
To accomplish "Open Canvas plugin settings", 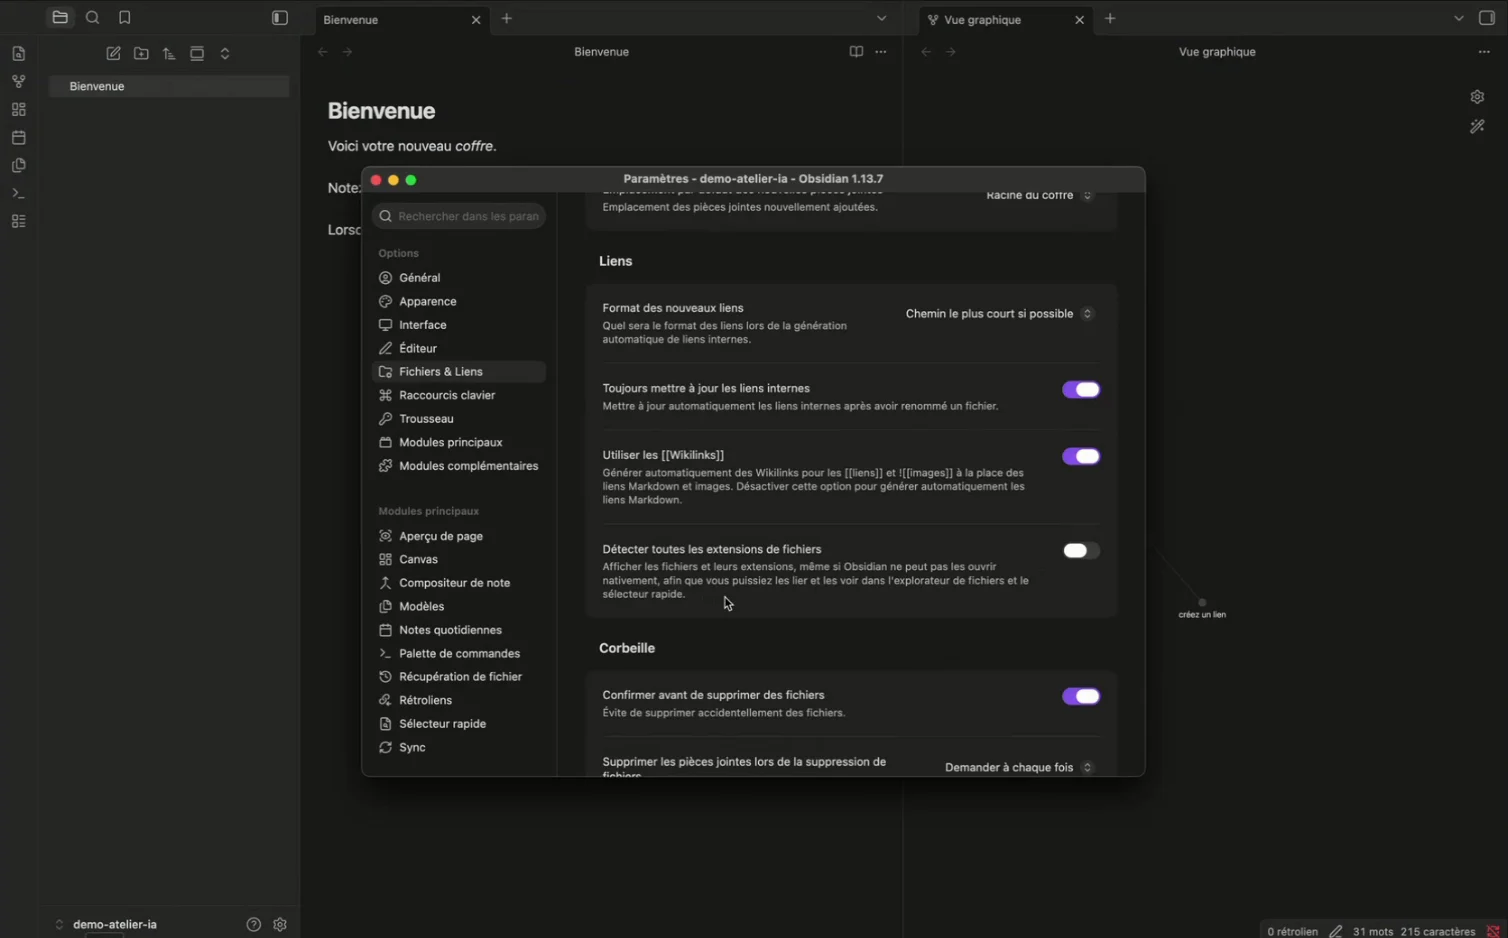I will [459, 559].
